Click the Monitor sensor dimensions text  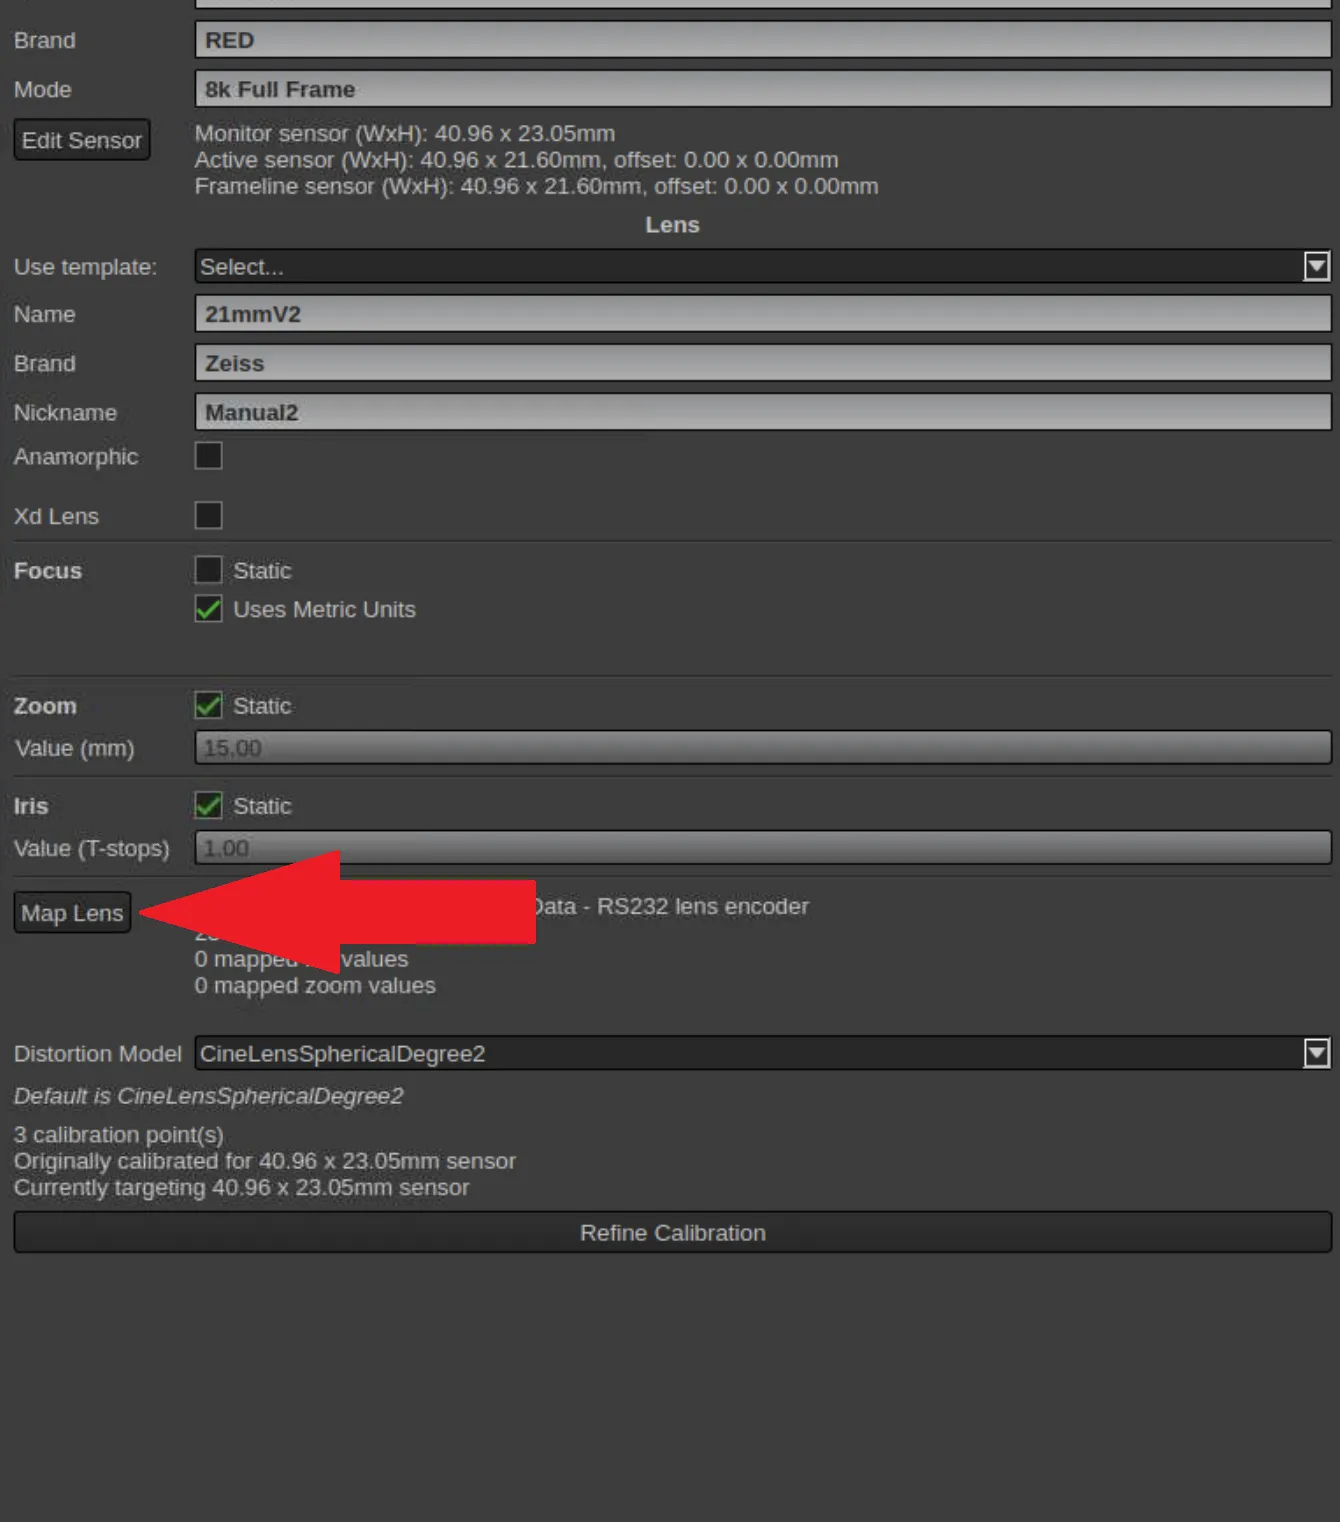click(x=405, y=133)
